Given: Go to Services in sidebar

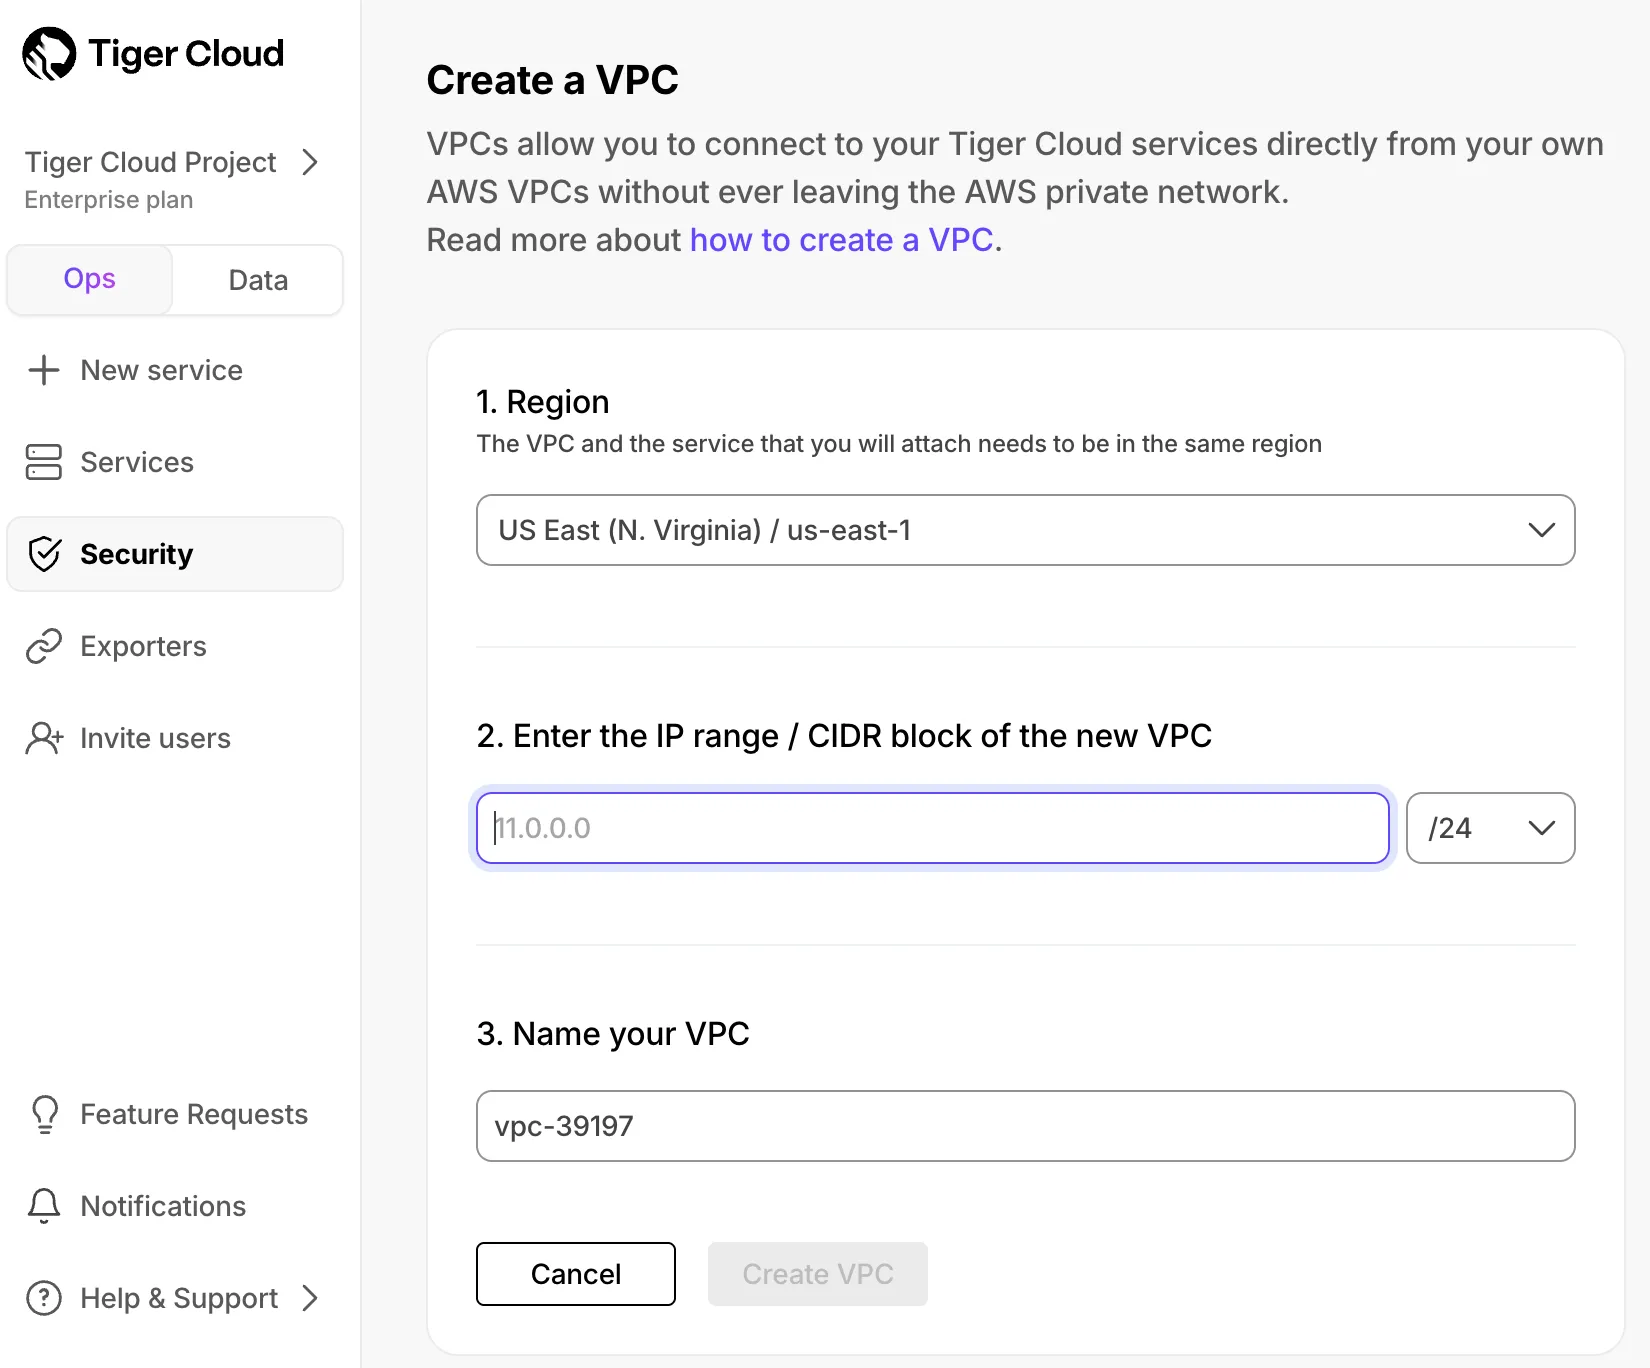Looking at the screenshot, I should coord(175,462).
